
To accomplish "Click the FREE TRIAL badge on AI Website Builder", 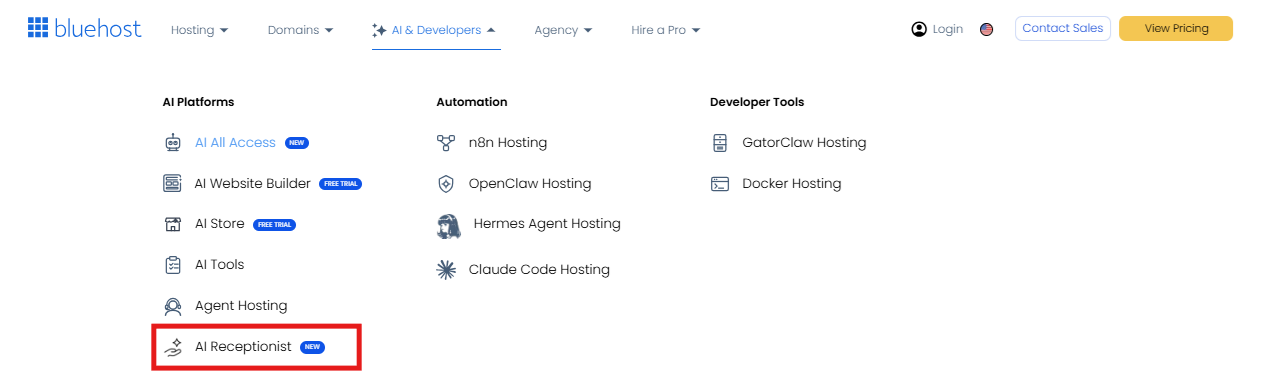I will [341, 184].
